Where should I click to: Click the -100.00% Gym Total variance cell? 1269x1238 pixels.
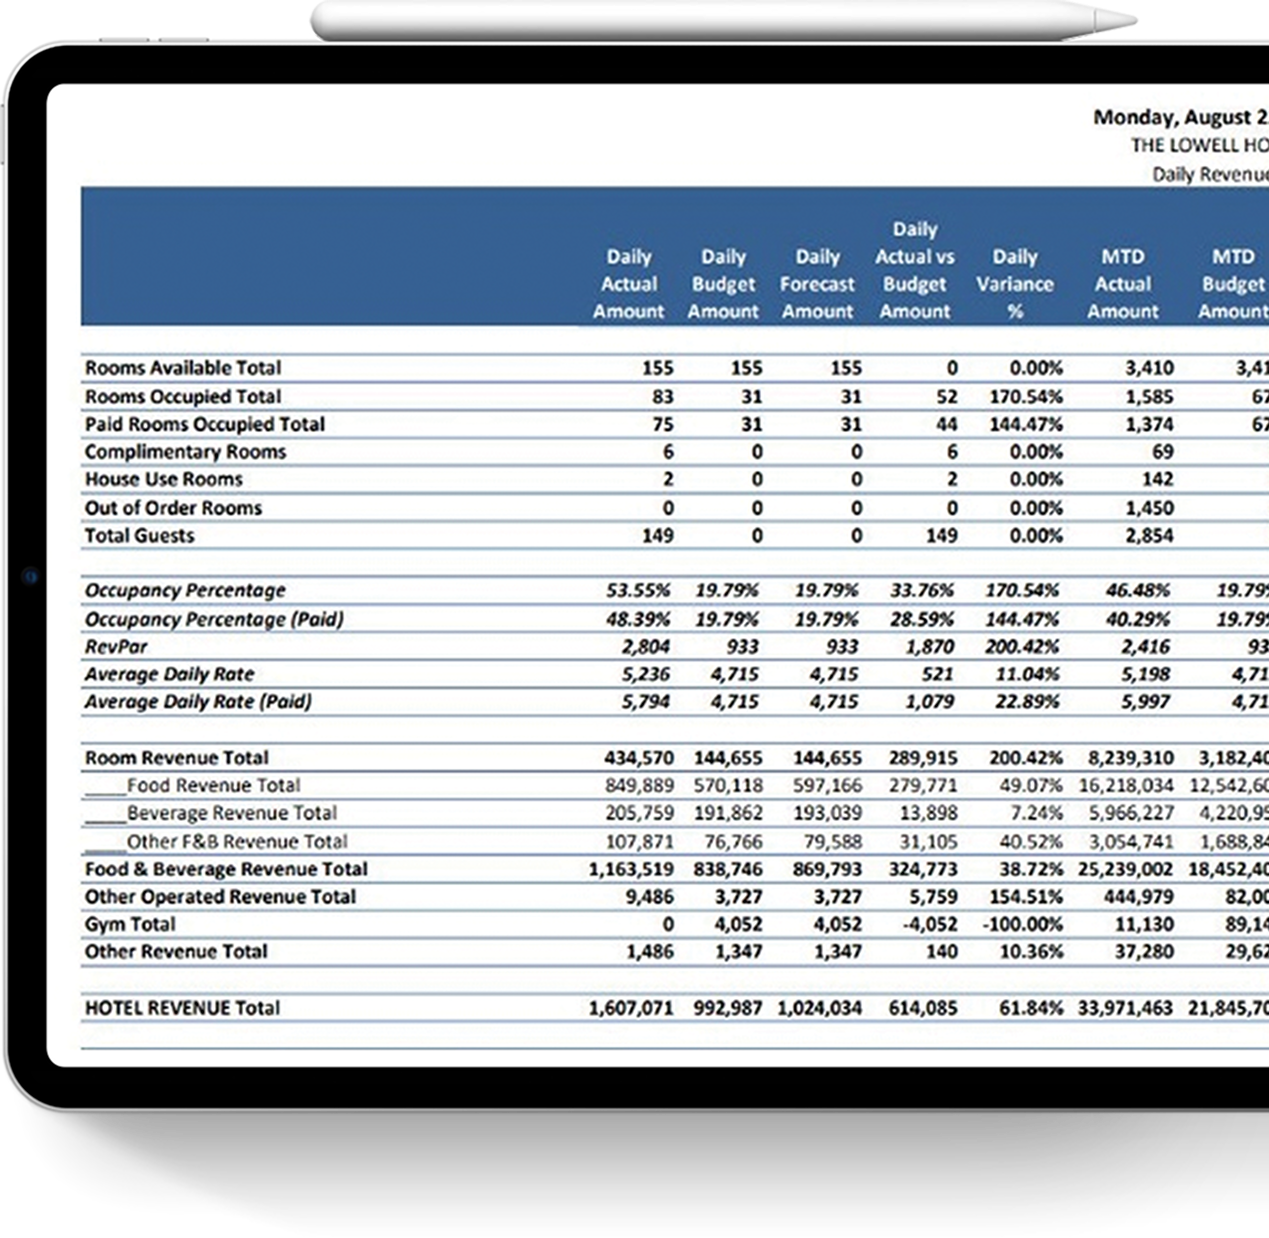1023,924
